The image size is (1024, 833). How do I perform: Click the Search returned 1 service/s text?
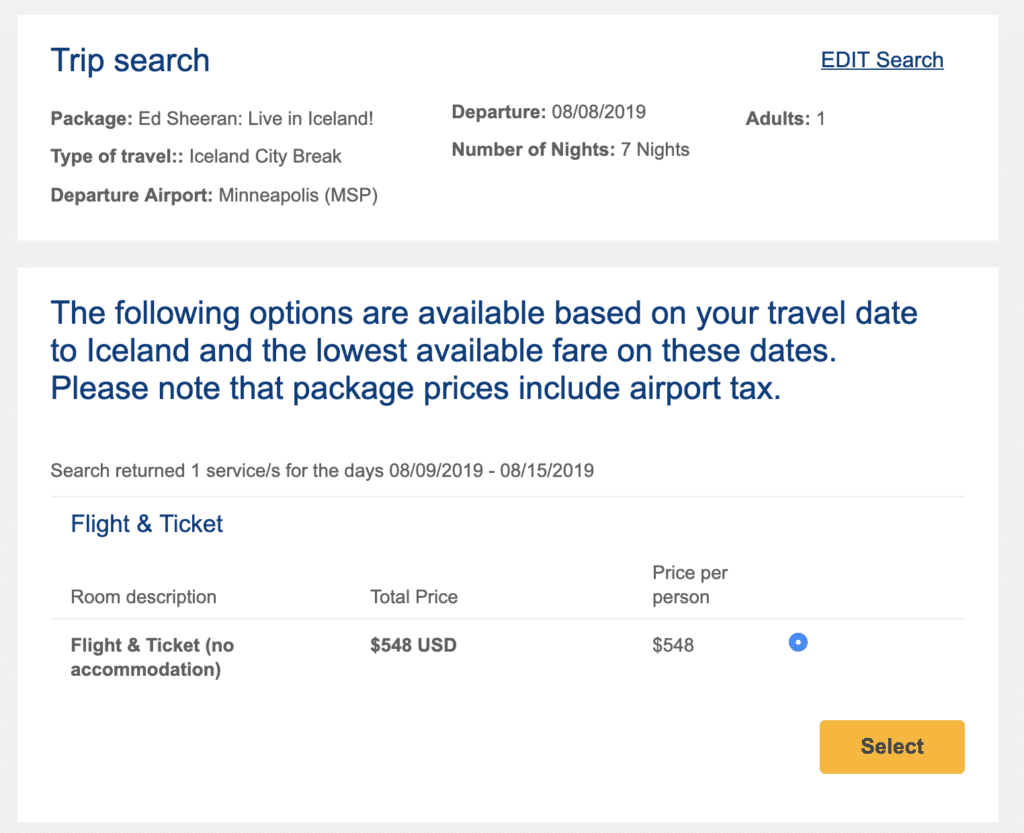click(x=322, y=470)
